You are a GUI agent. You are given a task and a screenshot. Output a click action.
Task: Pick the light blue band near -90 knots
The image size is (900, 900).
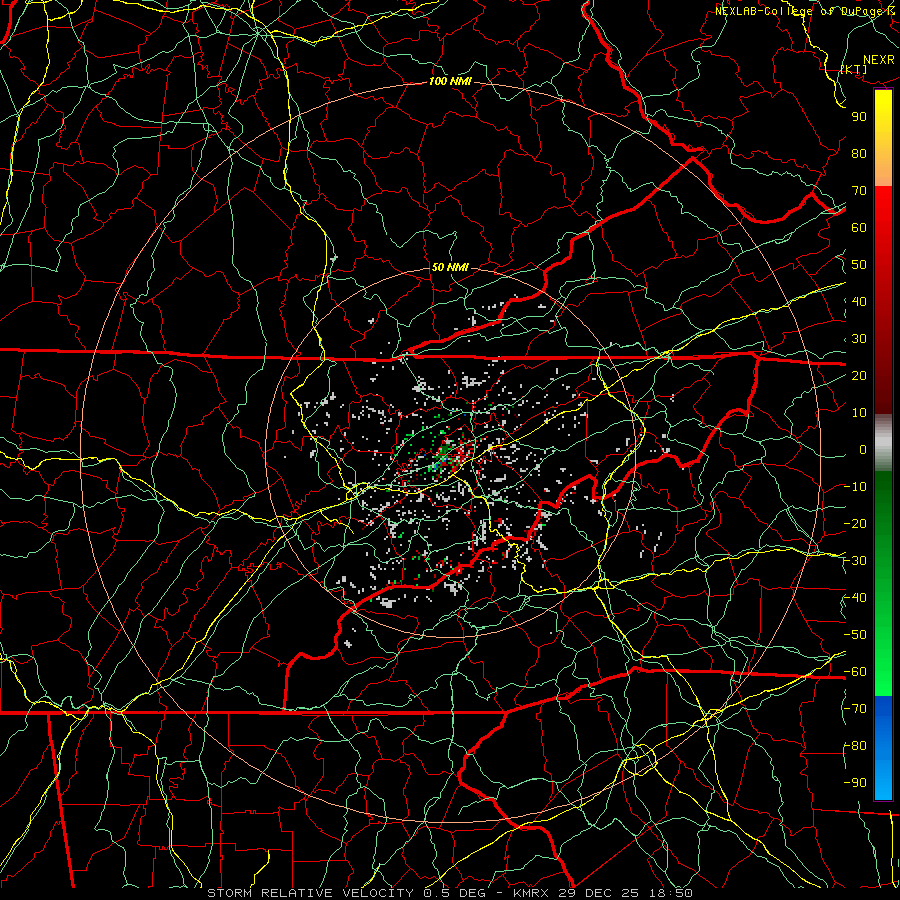[883, 778]
